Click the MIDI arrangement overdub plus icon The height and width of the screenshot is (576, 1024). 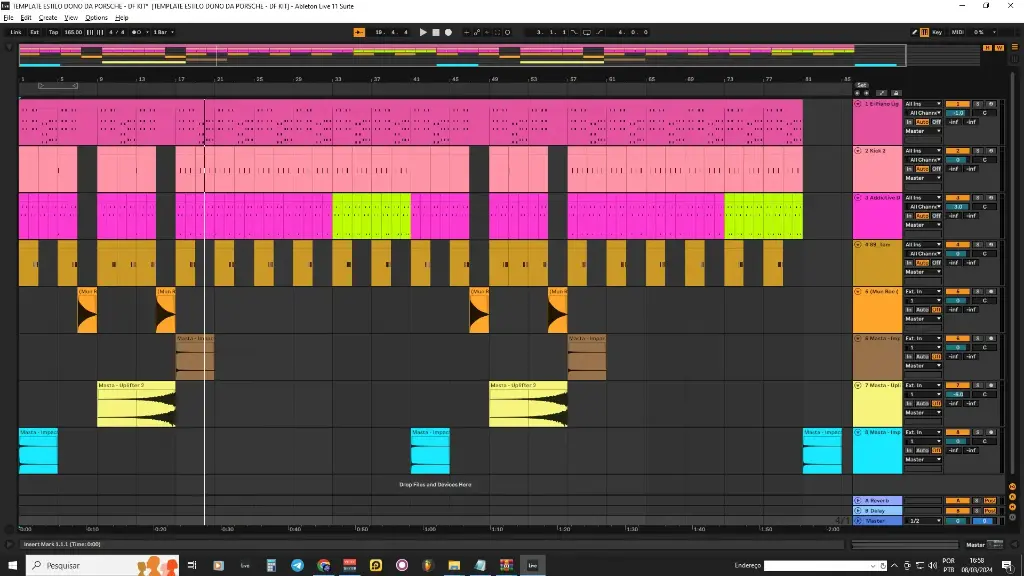[x=466, y=32]
